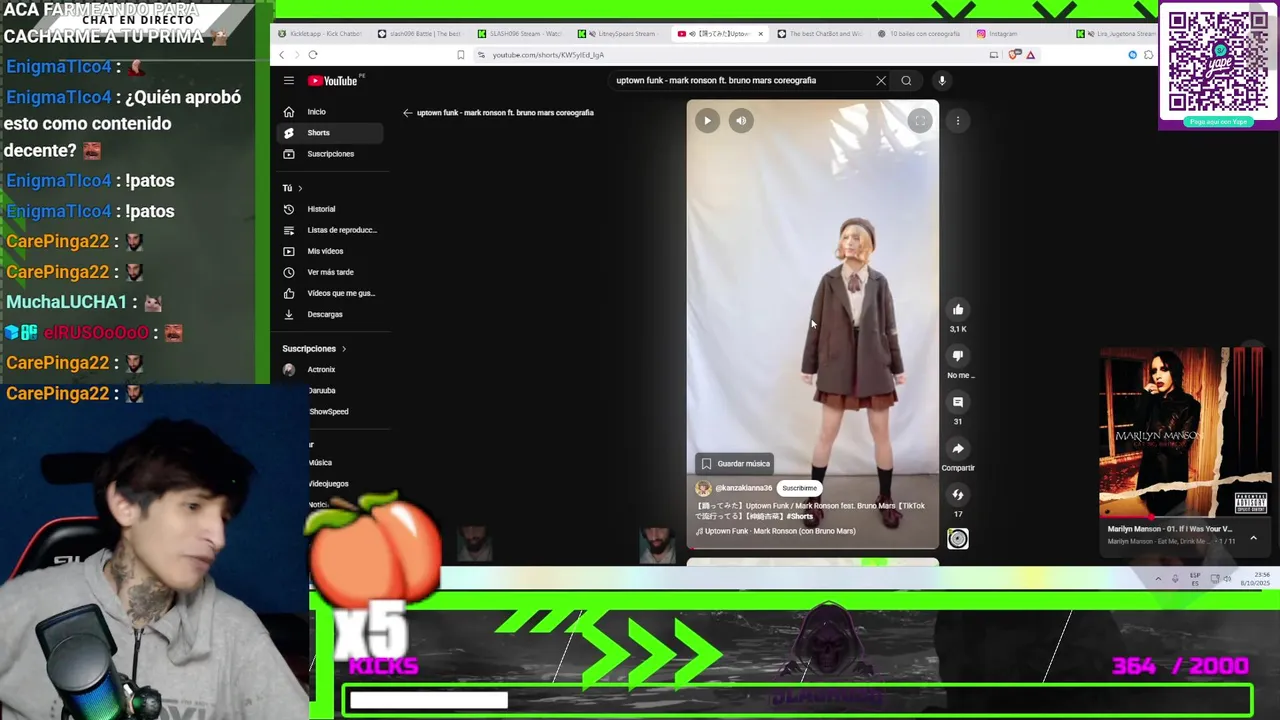The height and width of the screenshot is (720, 1280).
Task: Show hidden tray icons chevron
Action: coord(1158,578)
